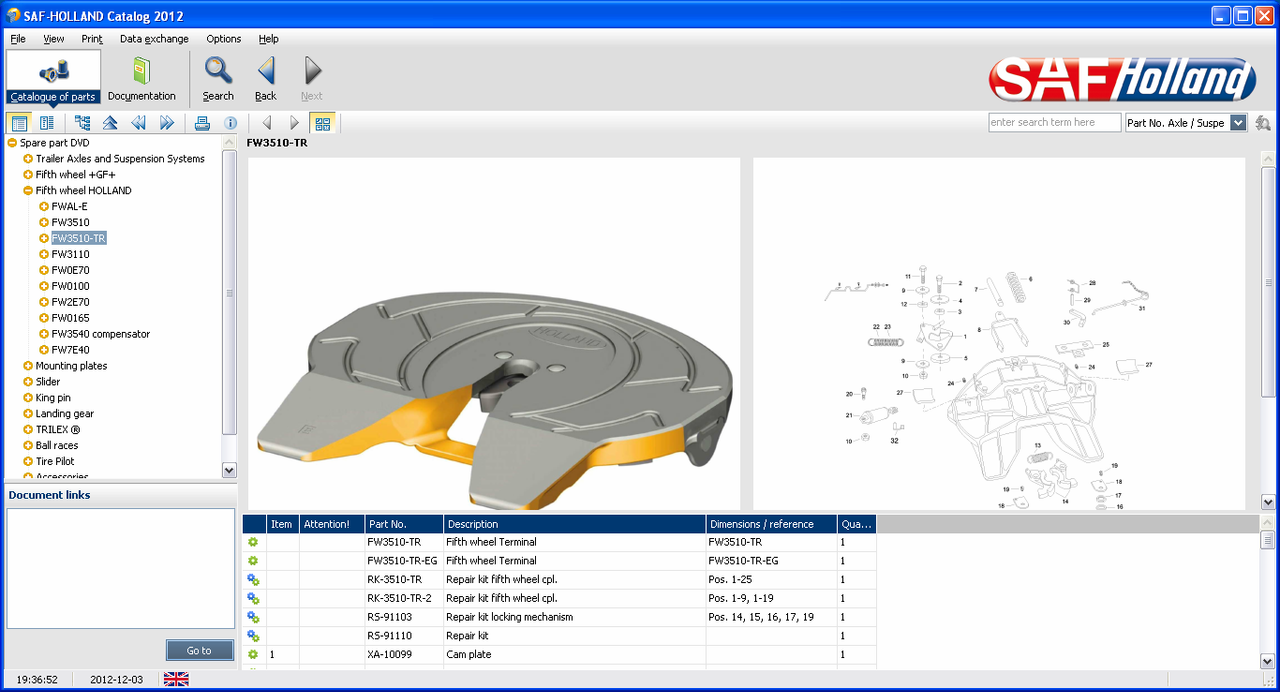This screenshot has width=1280, height=692.
Task: Open the File menu
Action: pos(18,39)
